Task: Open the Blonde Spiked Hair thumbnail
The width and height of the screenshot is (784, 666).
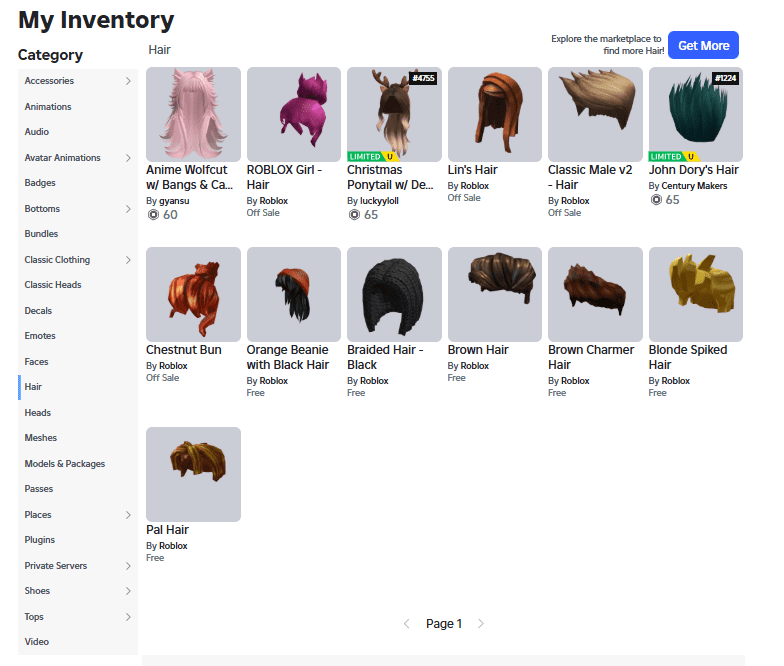Action: click(695, 294)
